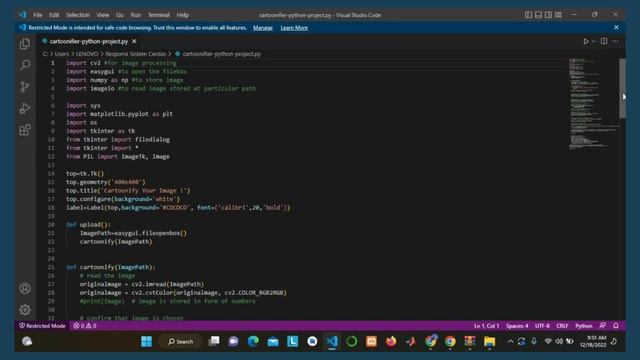640x360 pixels.
Task: Click the taskbar Search box
Action: (180, 341)
